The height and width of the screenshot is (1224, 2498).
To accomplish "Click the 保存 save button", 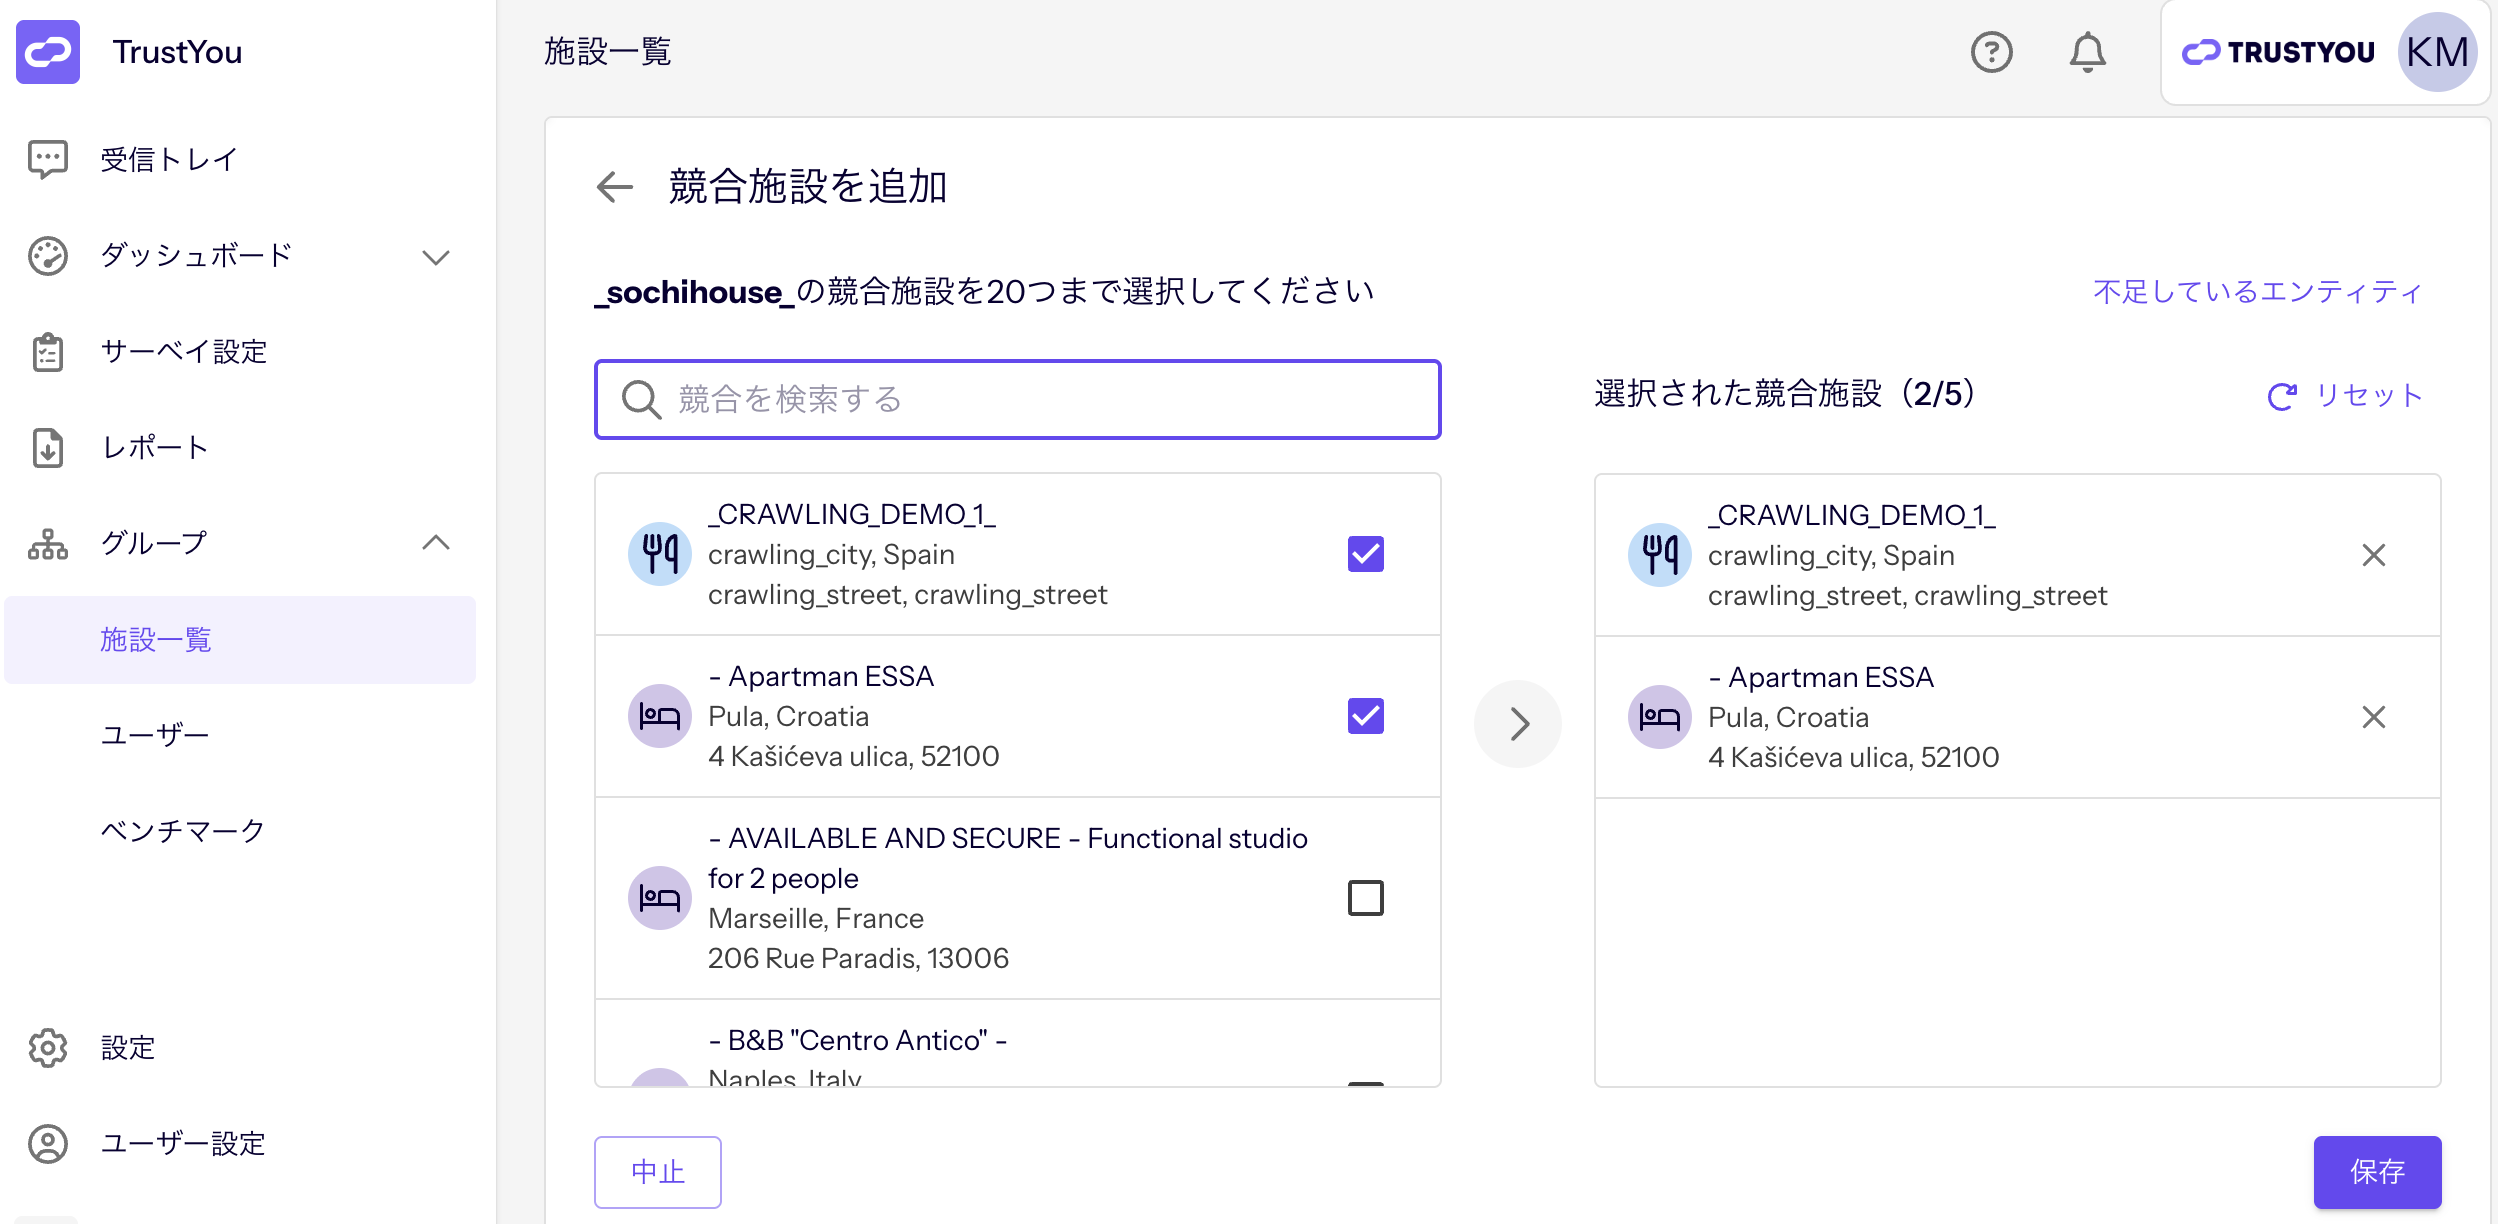I will 2377,1172.
